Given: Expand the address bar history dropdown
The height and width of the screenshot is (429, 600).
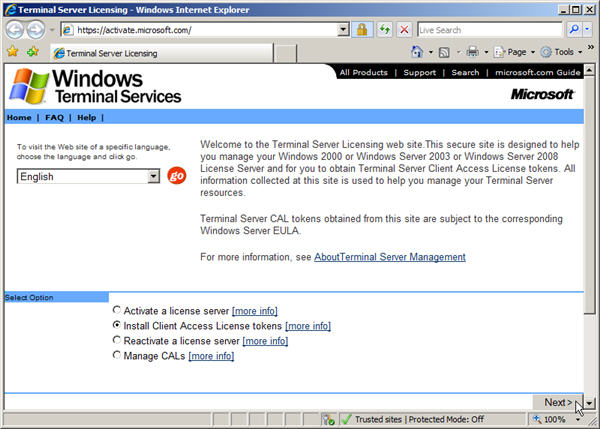Looking at the screenshot, I should click(x=343, y=30).
